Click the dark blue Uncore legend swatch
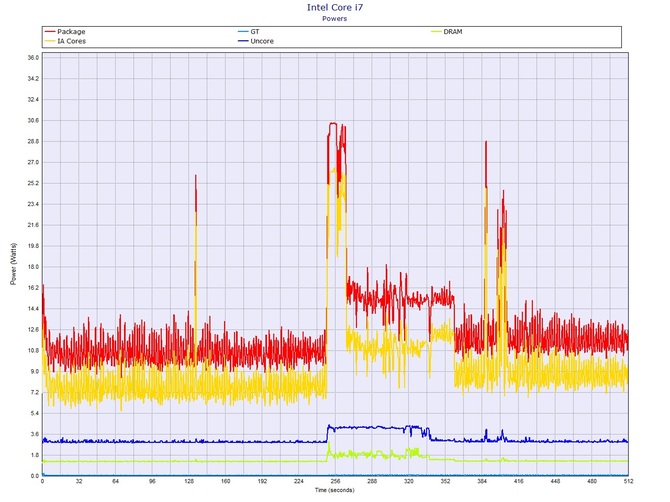The width and height of the screenshot is (670, 502). pos(243,41)
